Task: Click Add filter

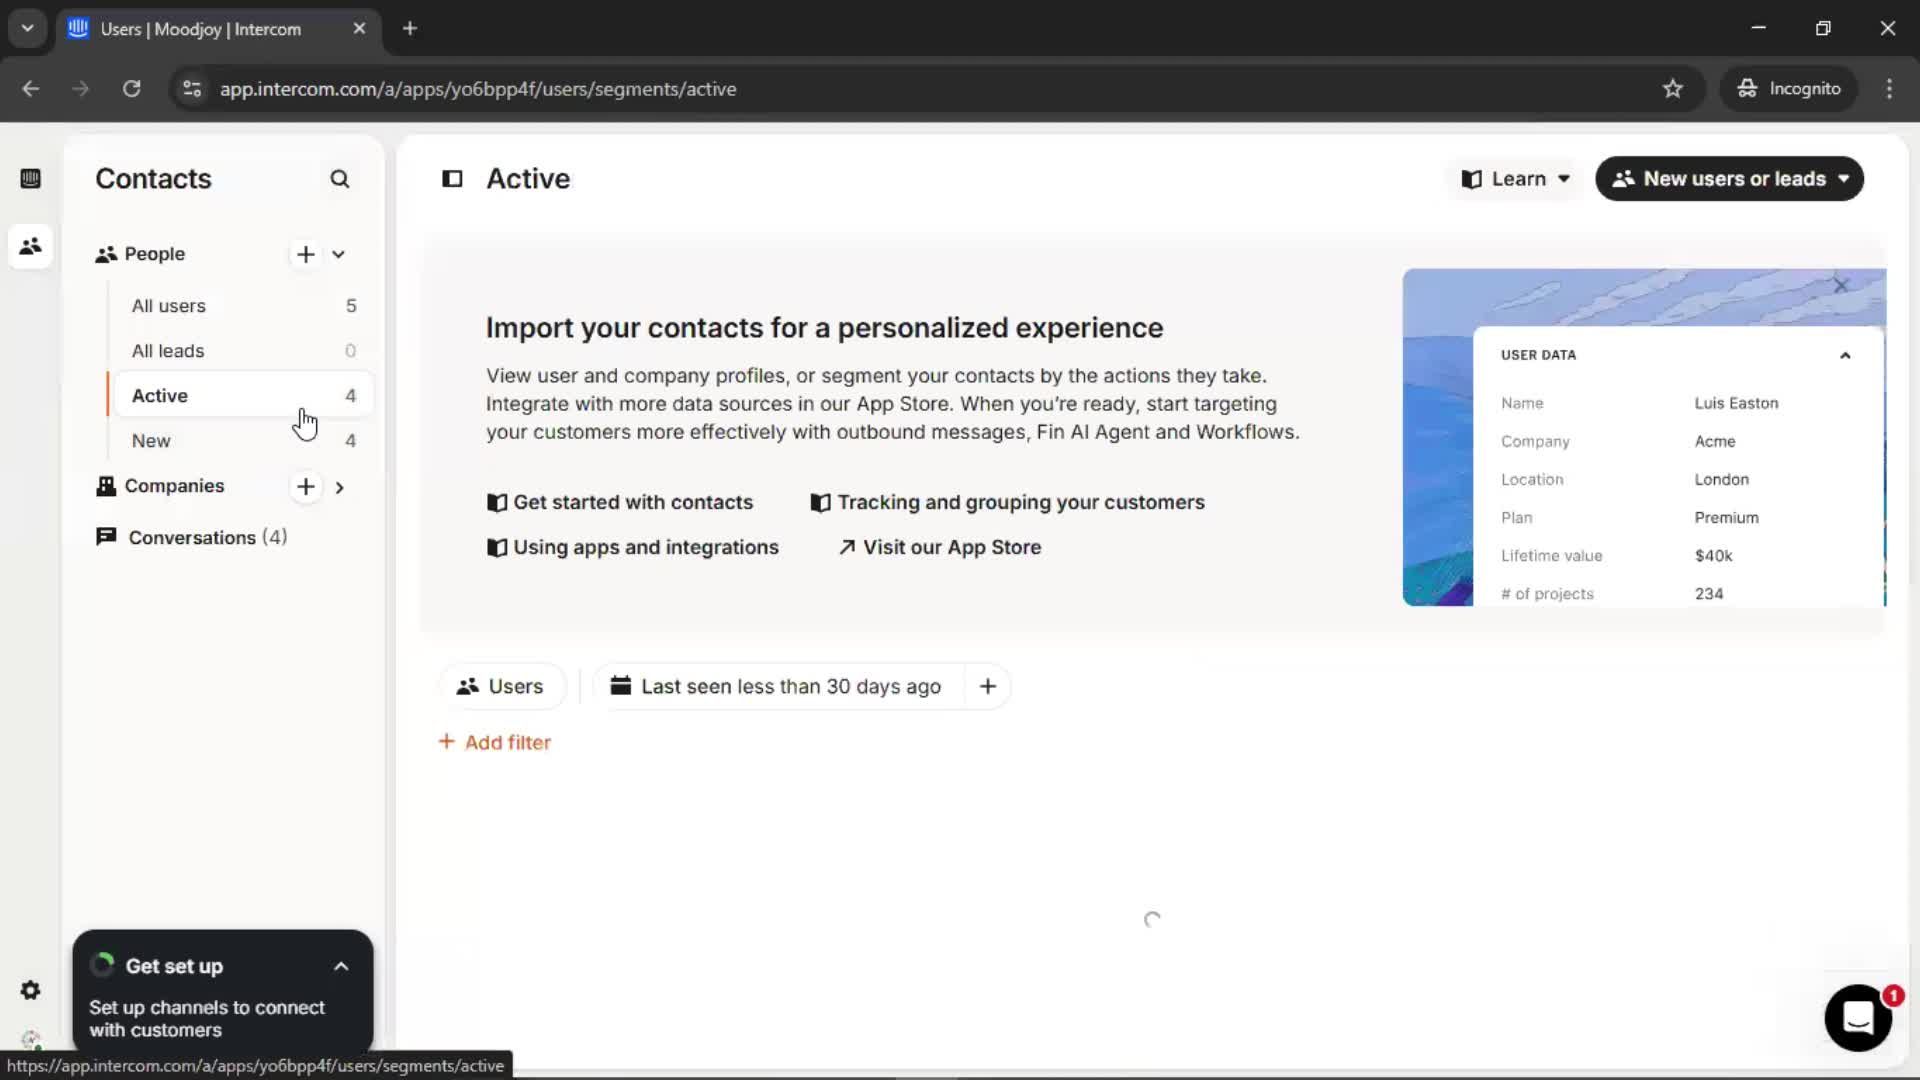Action: coord(495,743)
